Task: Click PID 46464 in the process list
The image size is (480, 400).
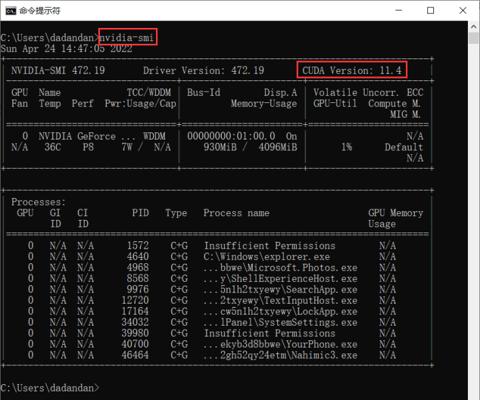Action: click(x=135, y=355)
